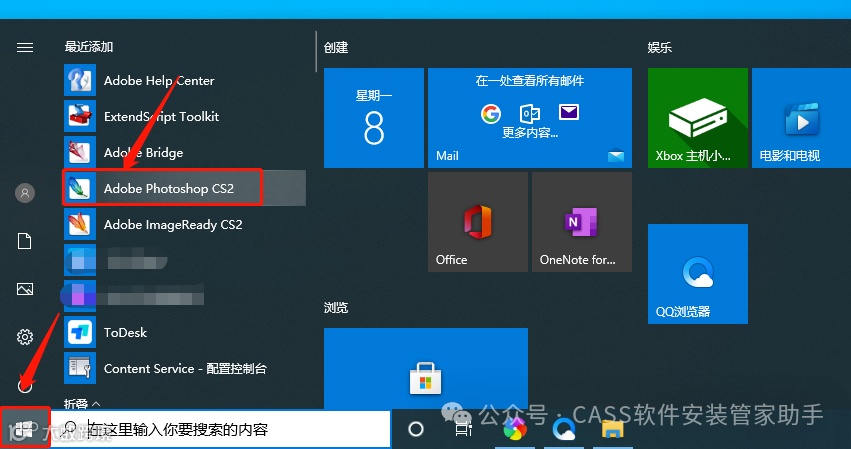Open Content Service configuration console icon
851x449 pixels.
(80, 368)
